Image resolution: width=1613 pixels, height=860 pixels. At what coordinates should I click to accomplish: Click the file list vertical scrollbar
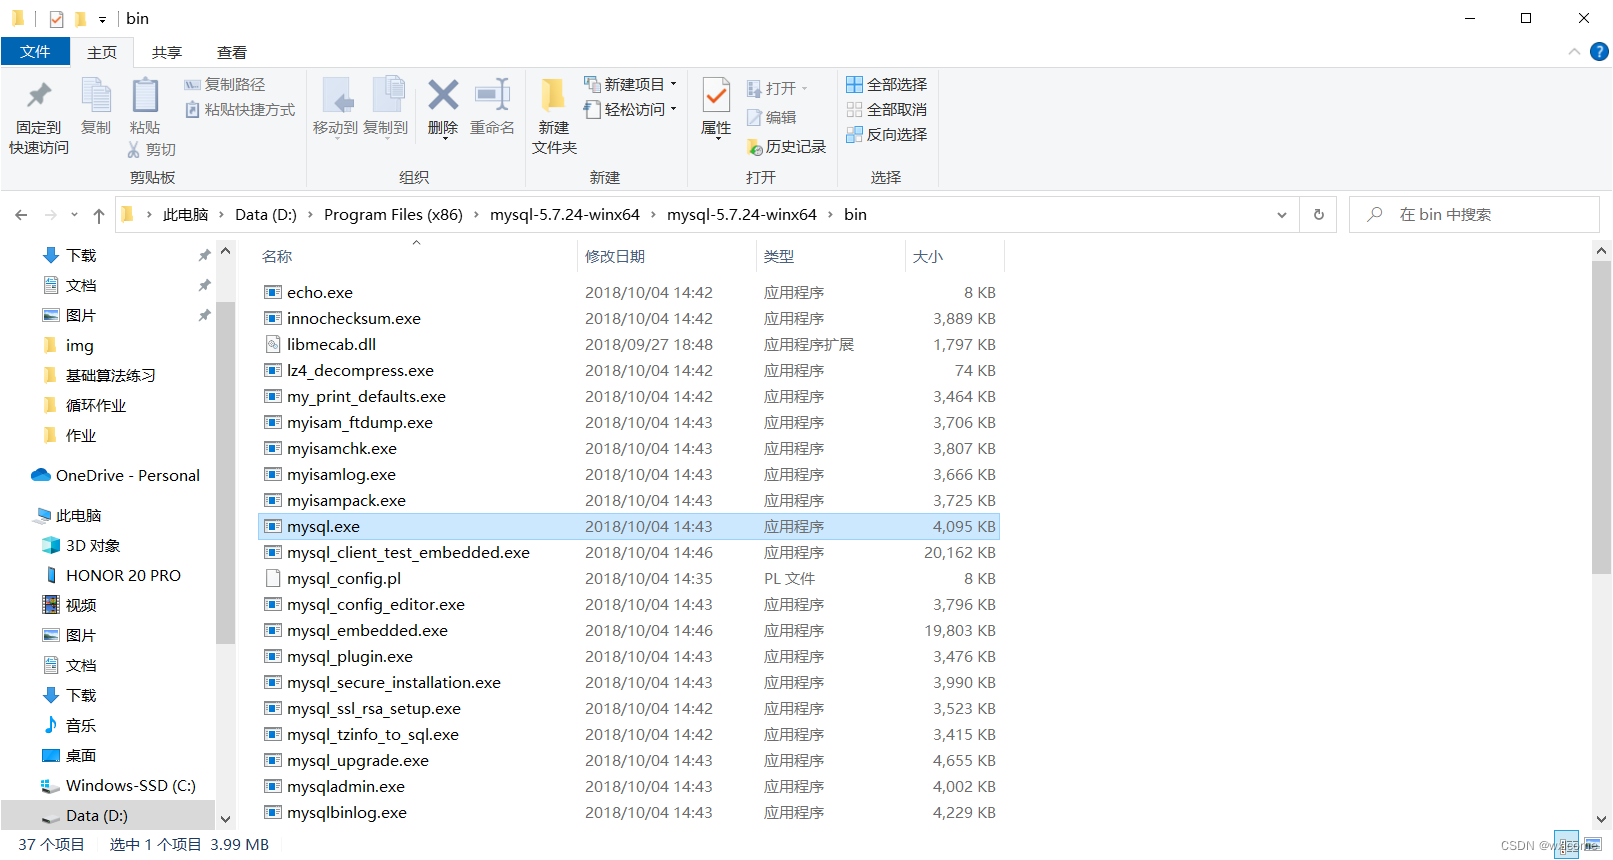(1601, 418)
